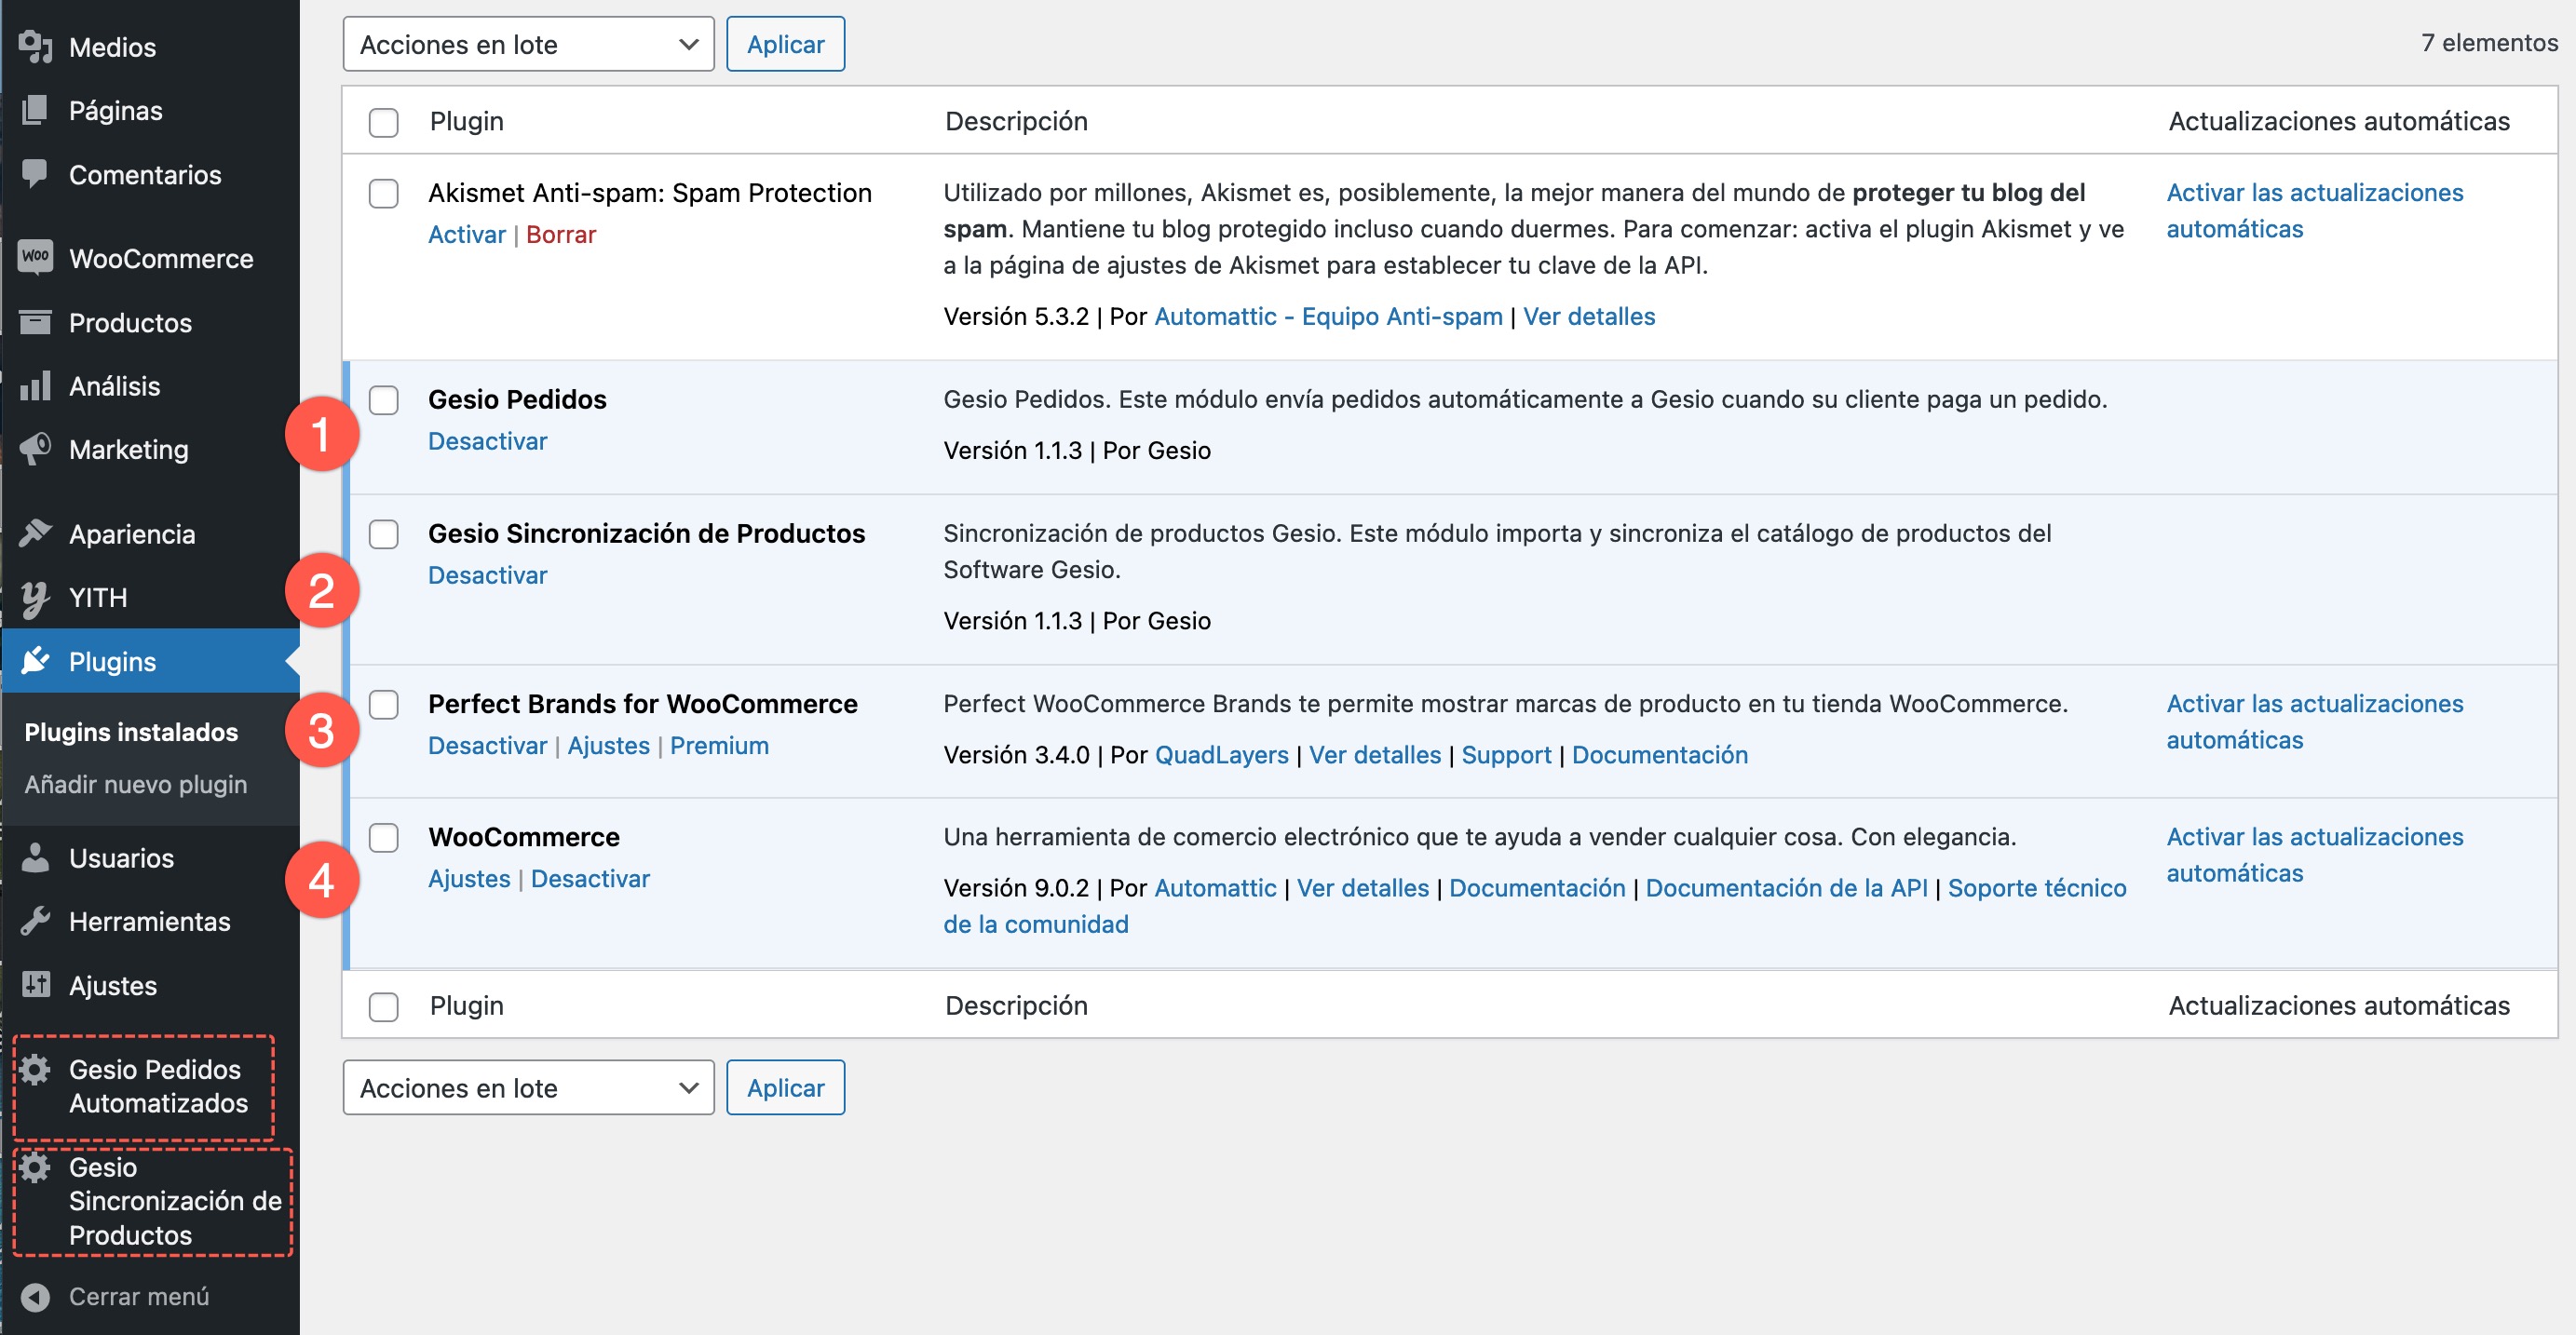Click the Ajustes sliders icon in sidebar
The image size is (2576, 1335).
(35, 985)
